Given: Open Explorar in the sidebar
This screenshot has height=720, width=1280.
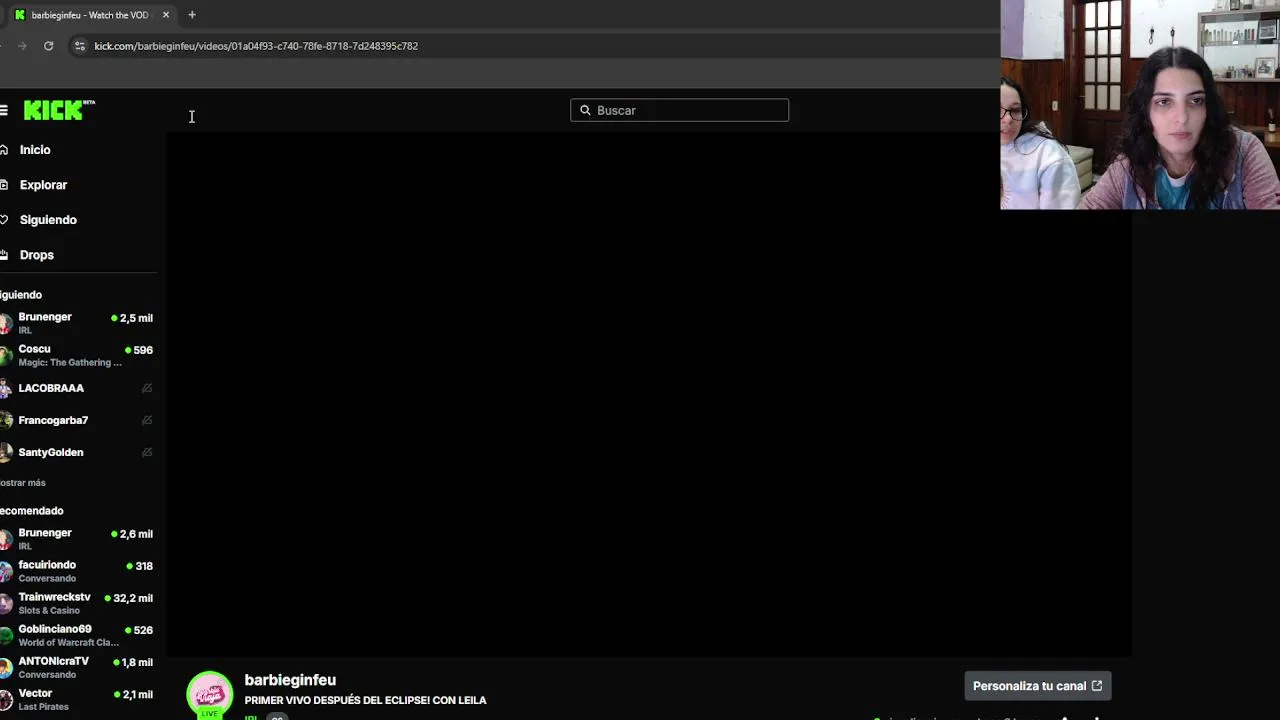Looking at the screenshot, I should click(x=43, y=185).
